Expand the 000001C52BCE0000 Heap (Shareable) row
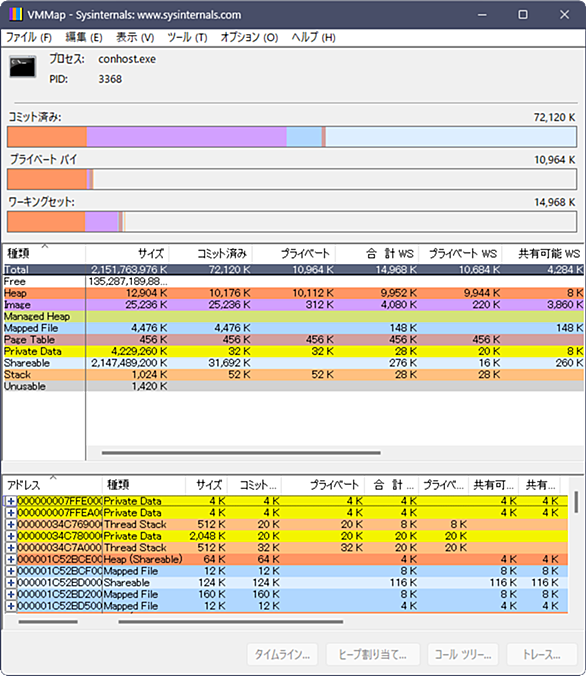 coord(11,559)
